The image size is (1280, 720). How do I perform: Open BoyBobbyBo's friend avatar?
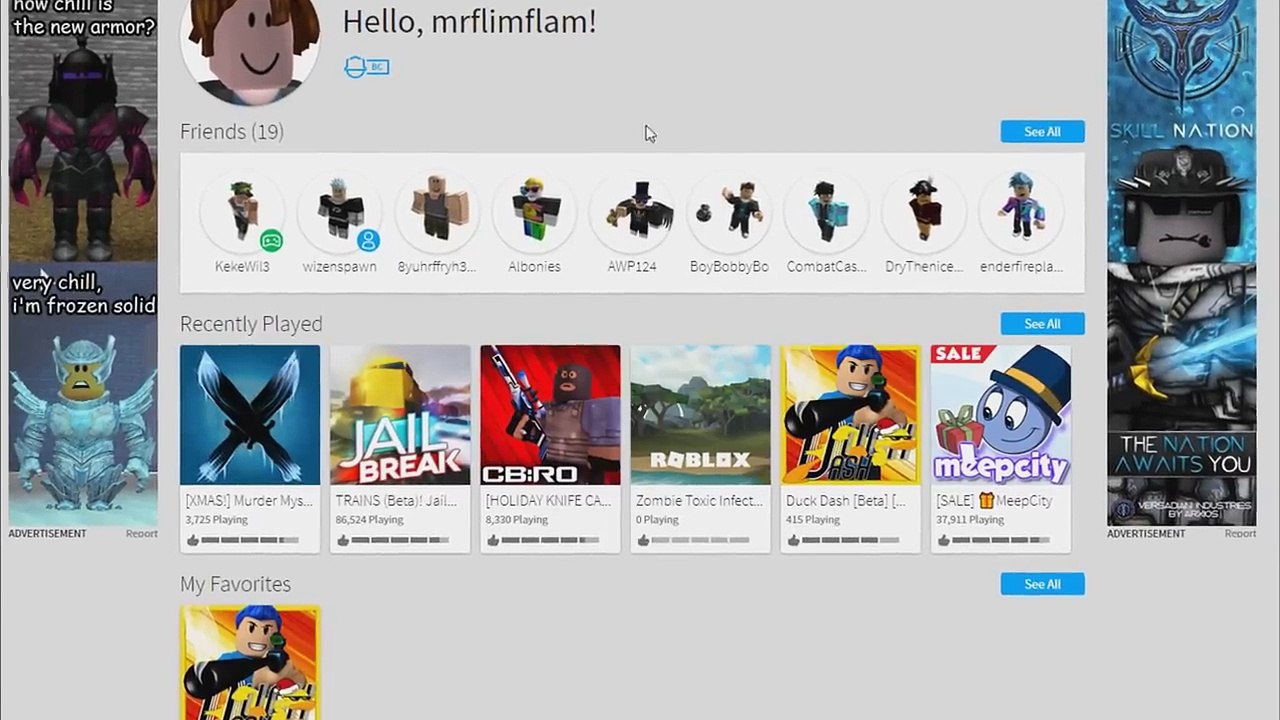[x=729, y=210]
